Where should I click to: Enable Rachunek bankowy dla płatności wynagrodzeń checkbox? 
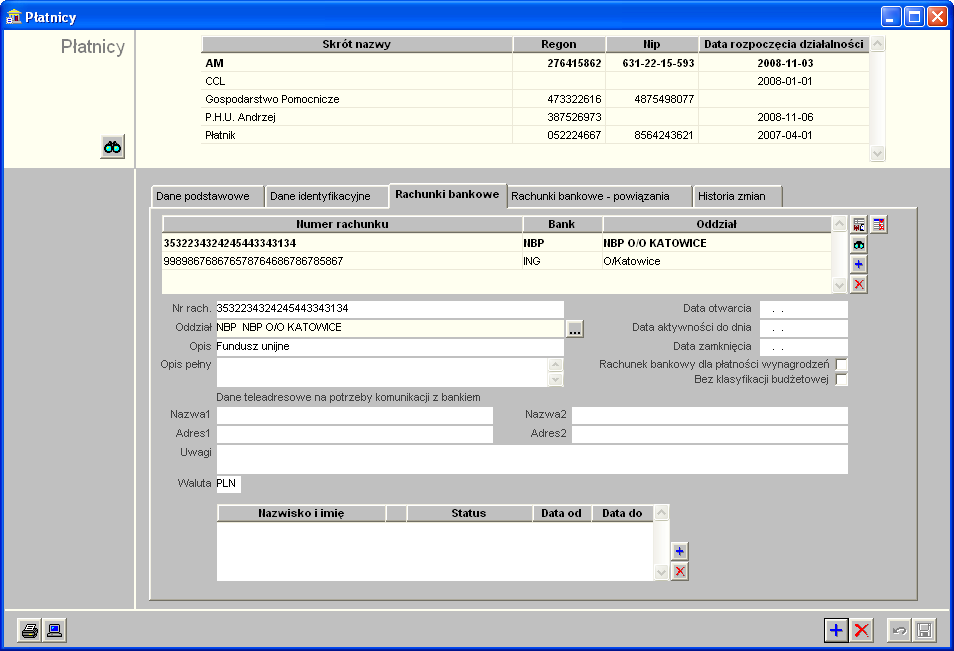click(841, 364)
